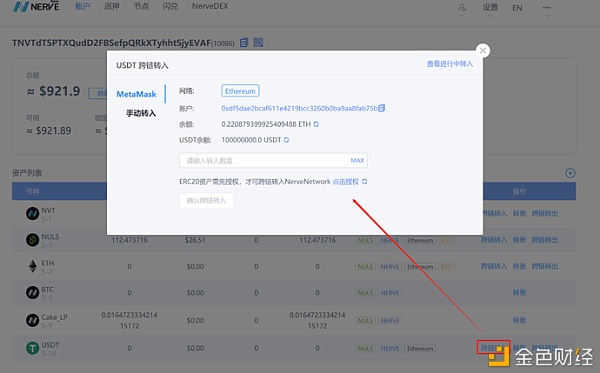Copy the MetaMask account address icon
The height and width of the screenshot is (373, 600).
382,108
